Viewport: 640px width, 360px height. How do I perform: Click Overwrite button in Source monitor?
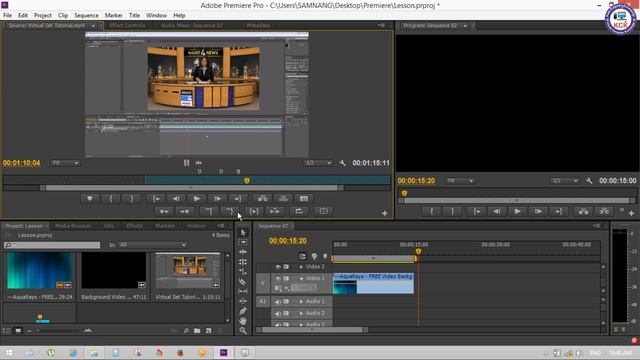[x=283, y=199]
